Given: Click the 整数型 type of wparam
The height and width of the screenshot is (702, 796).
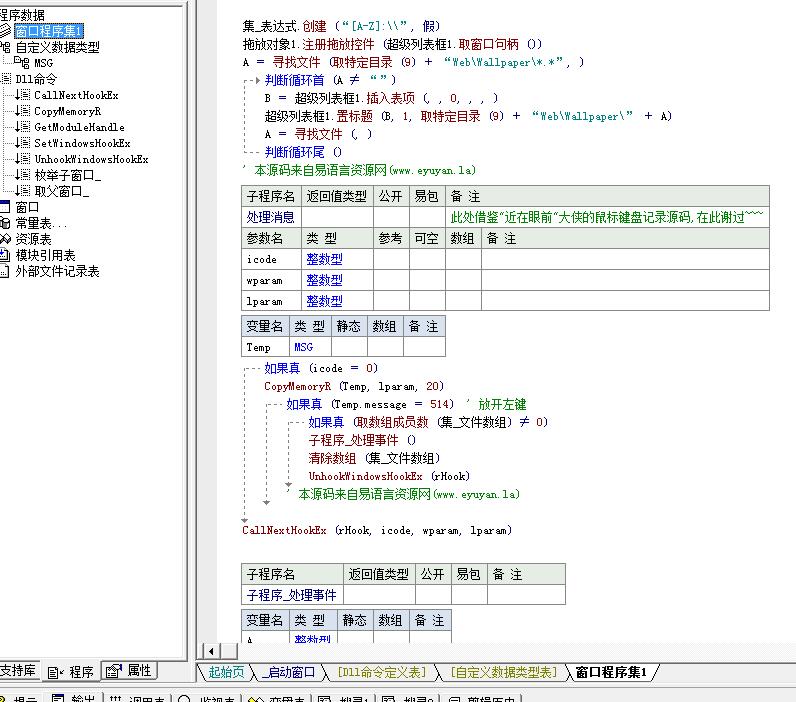Looking at the screenshot, I should point(324,280).
